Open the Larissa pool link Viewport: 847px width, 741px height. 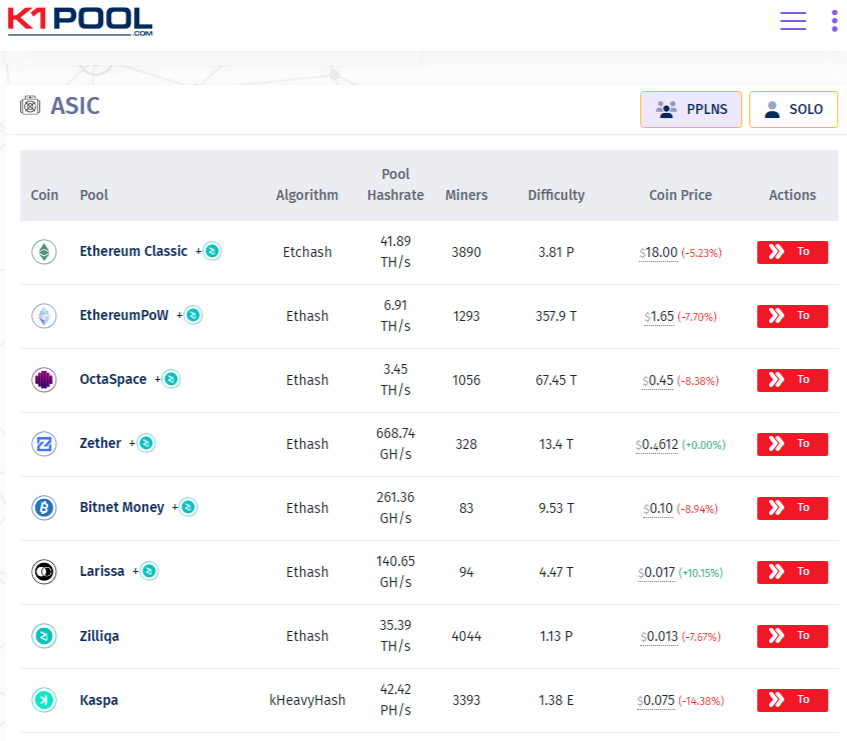tap(102, 571)
